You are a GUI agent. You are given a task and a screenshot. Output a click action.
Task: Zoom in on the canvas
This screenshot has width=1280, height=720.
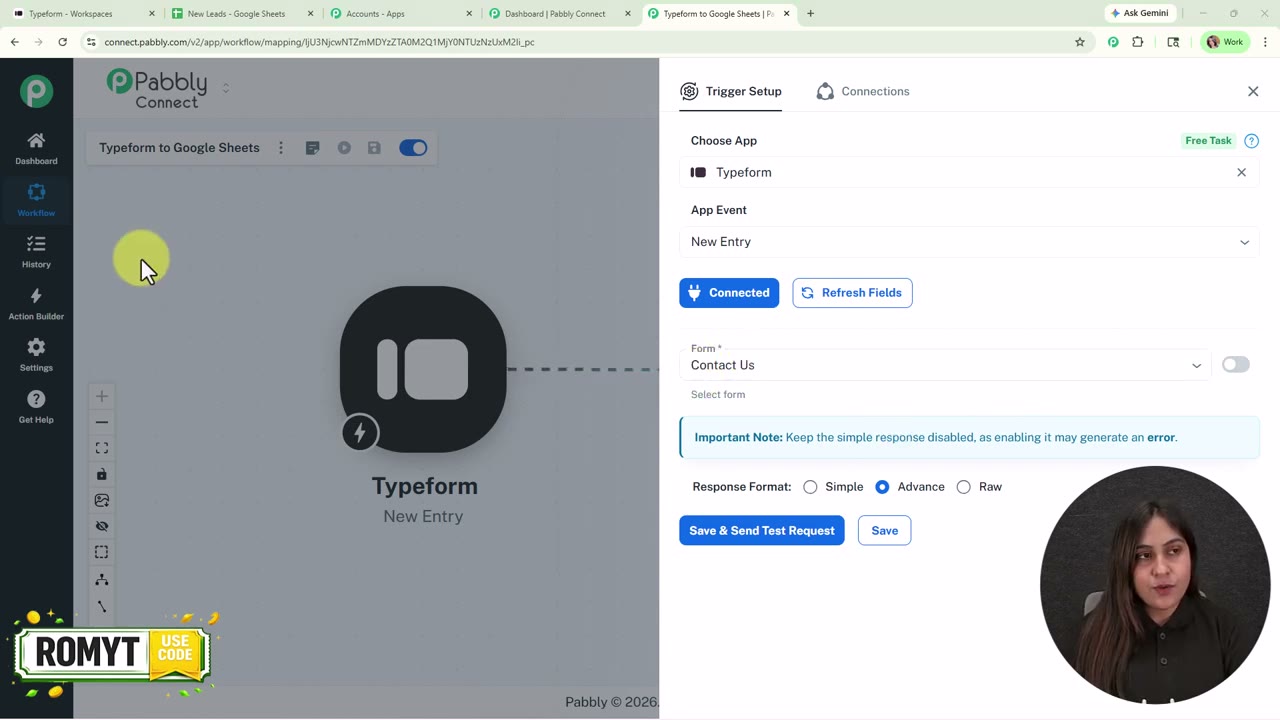coord(101,396)
